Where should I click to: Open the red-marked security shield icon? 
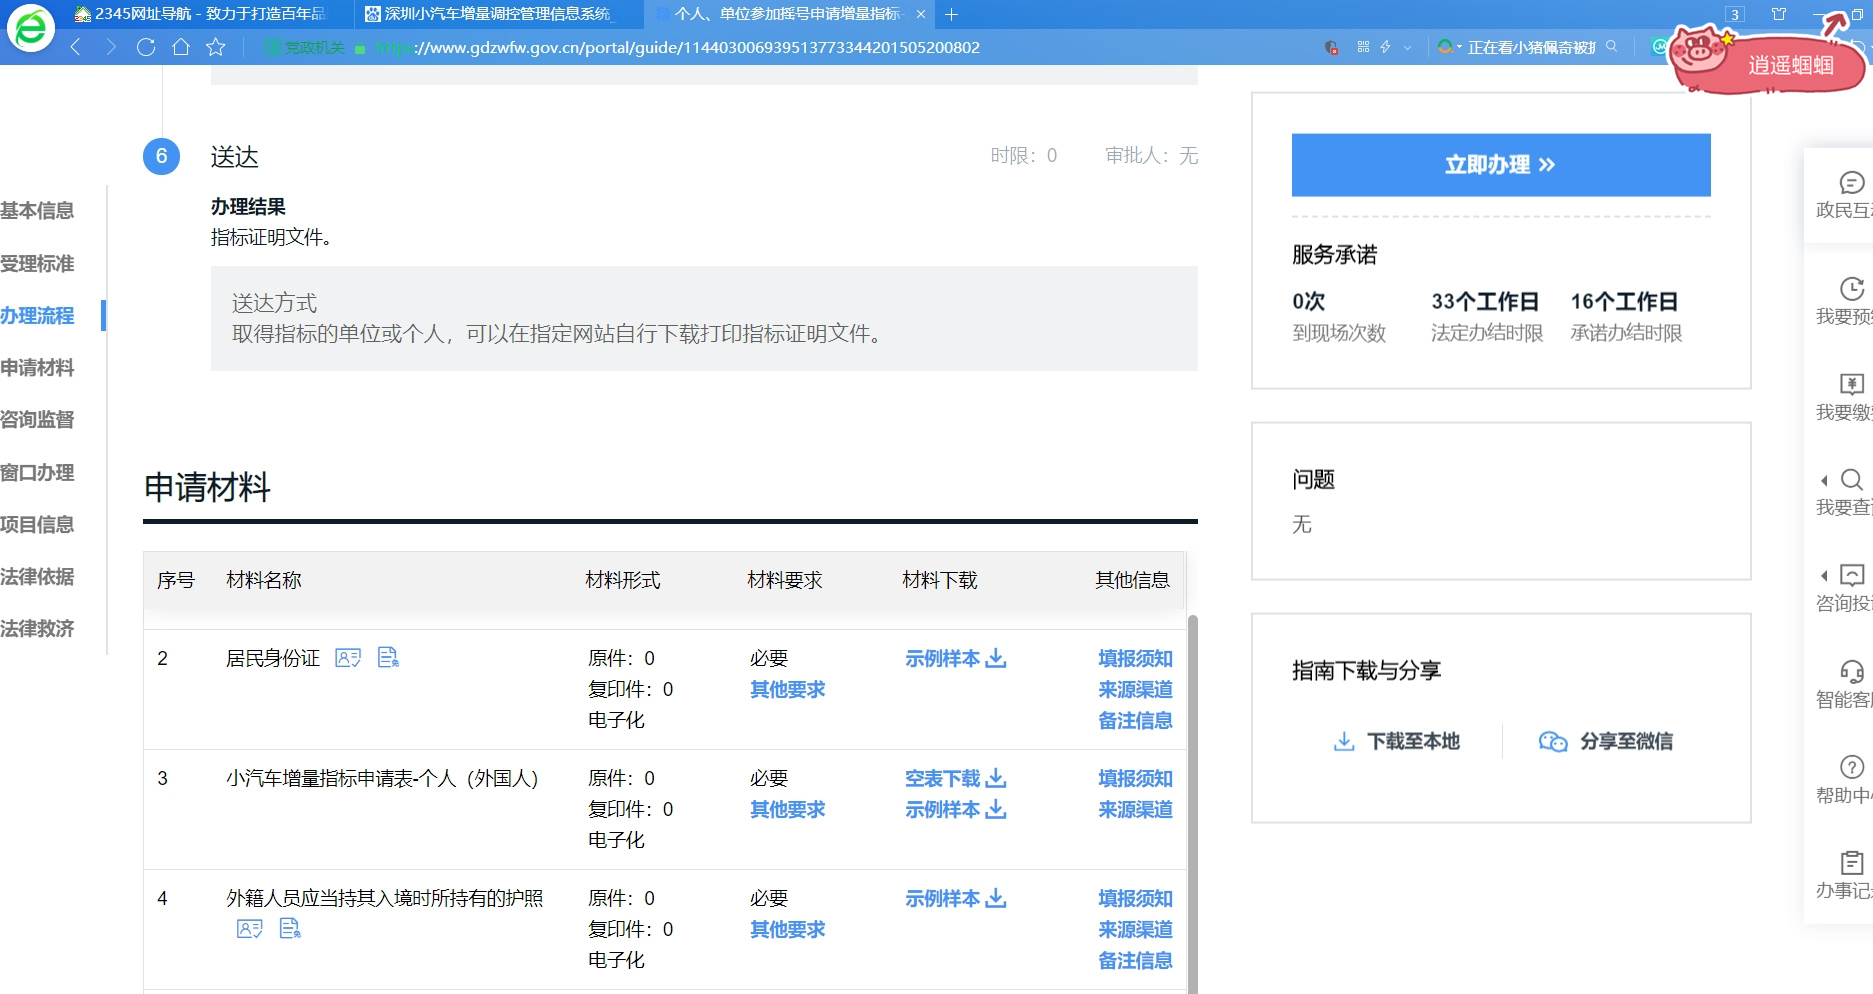tap(1331, 47)
